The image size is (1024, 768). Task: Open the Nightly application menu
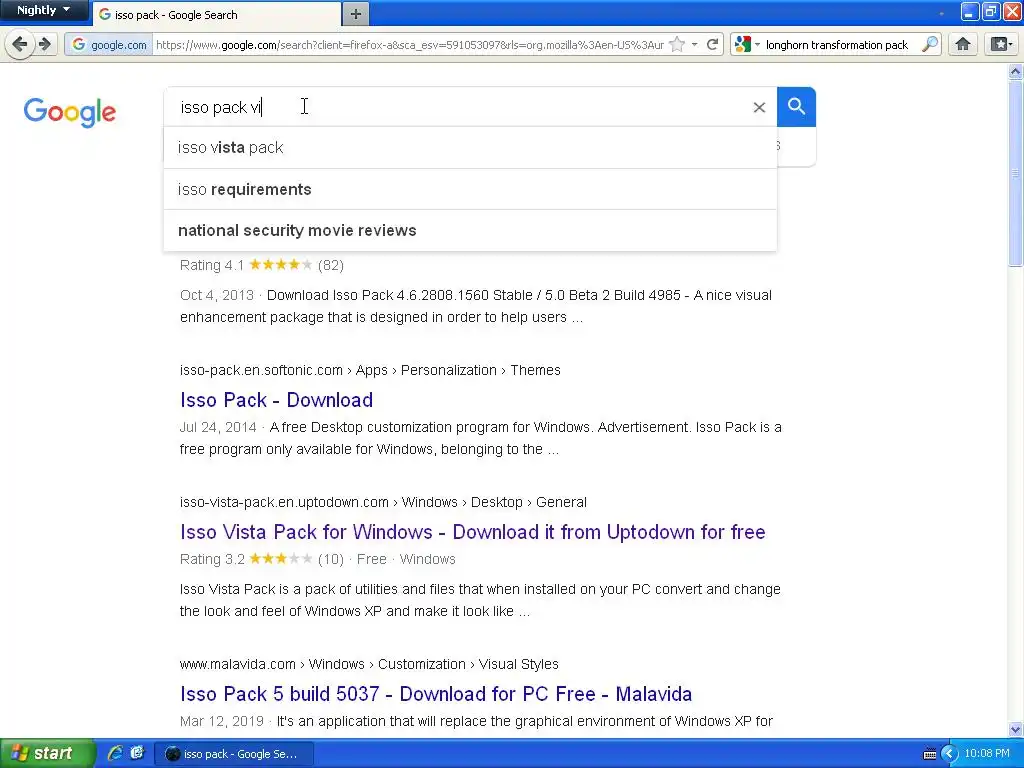[44, 10]
